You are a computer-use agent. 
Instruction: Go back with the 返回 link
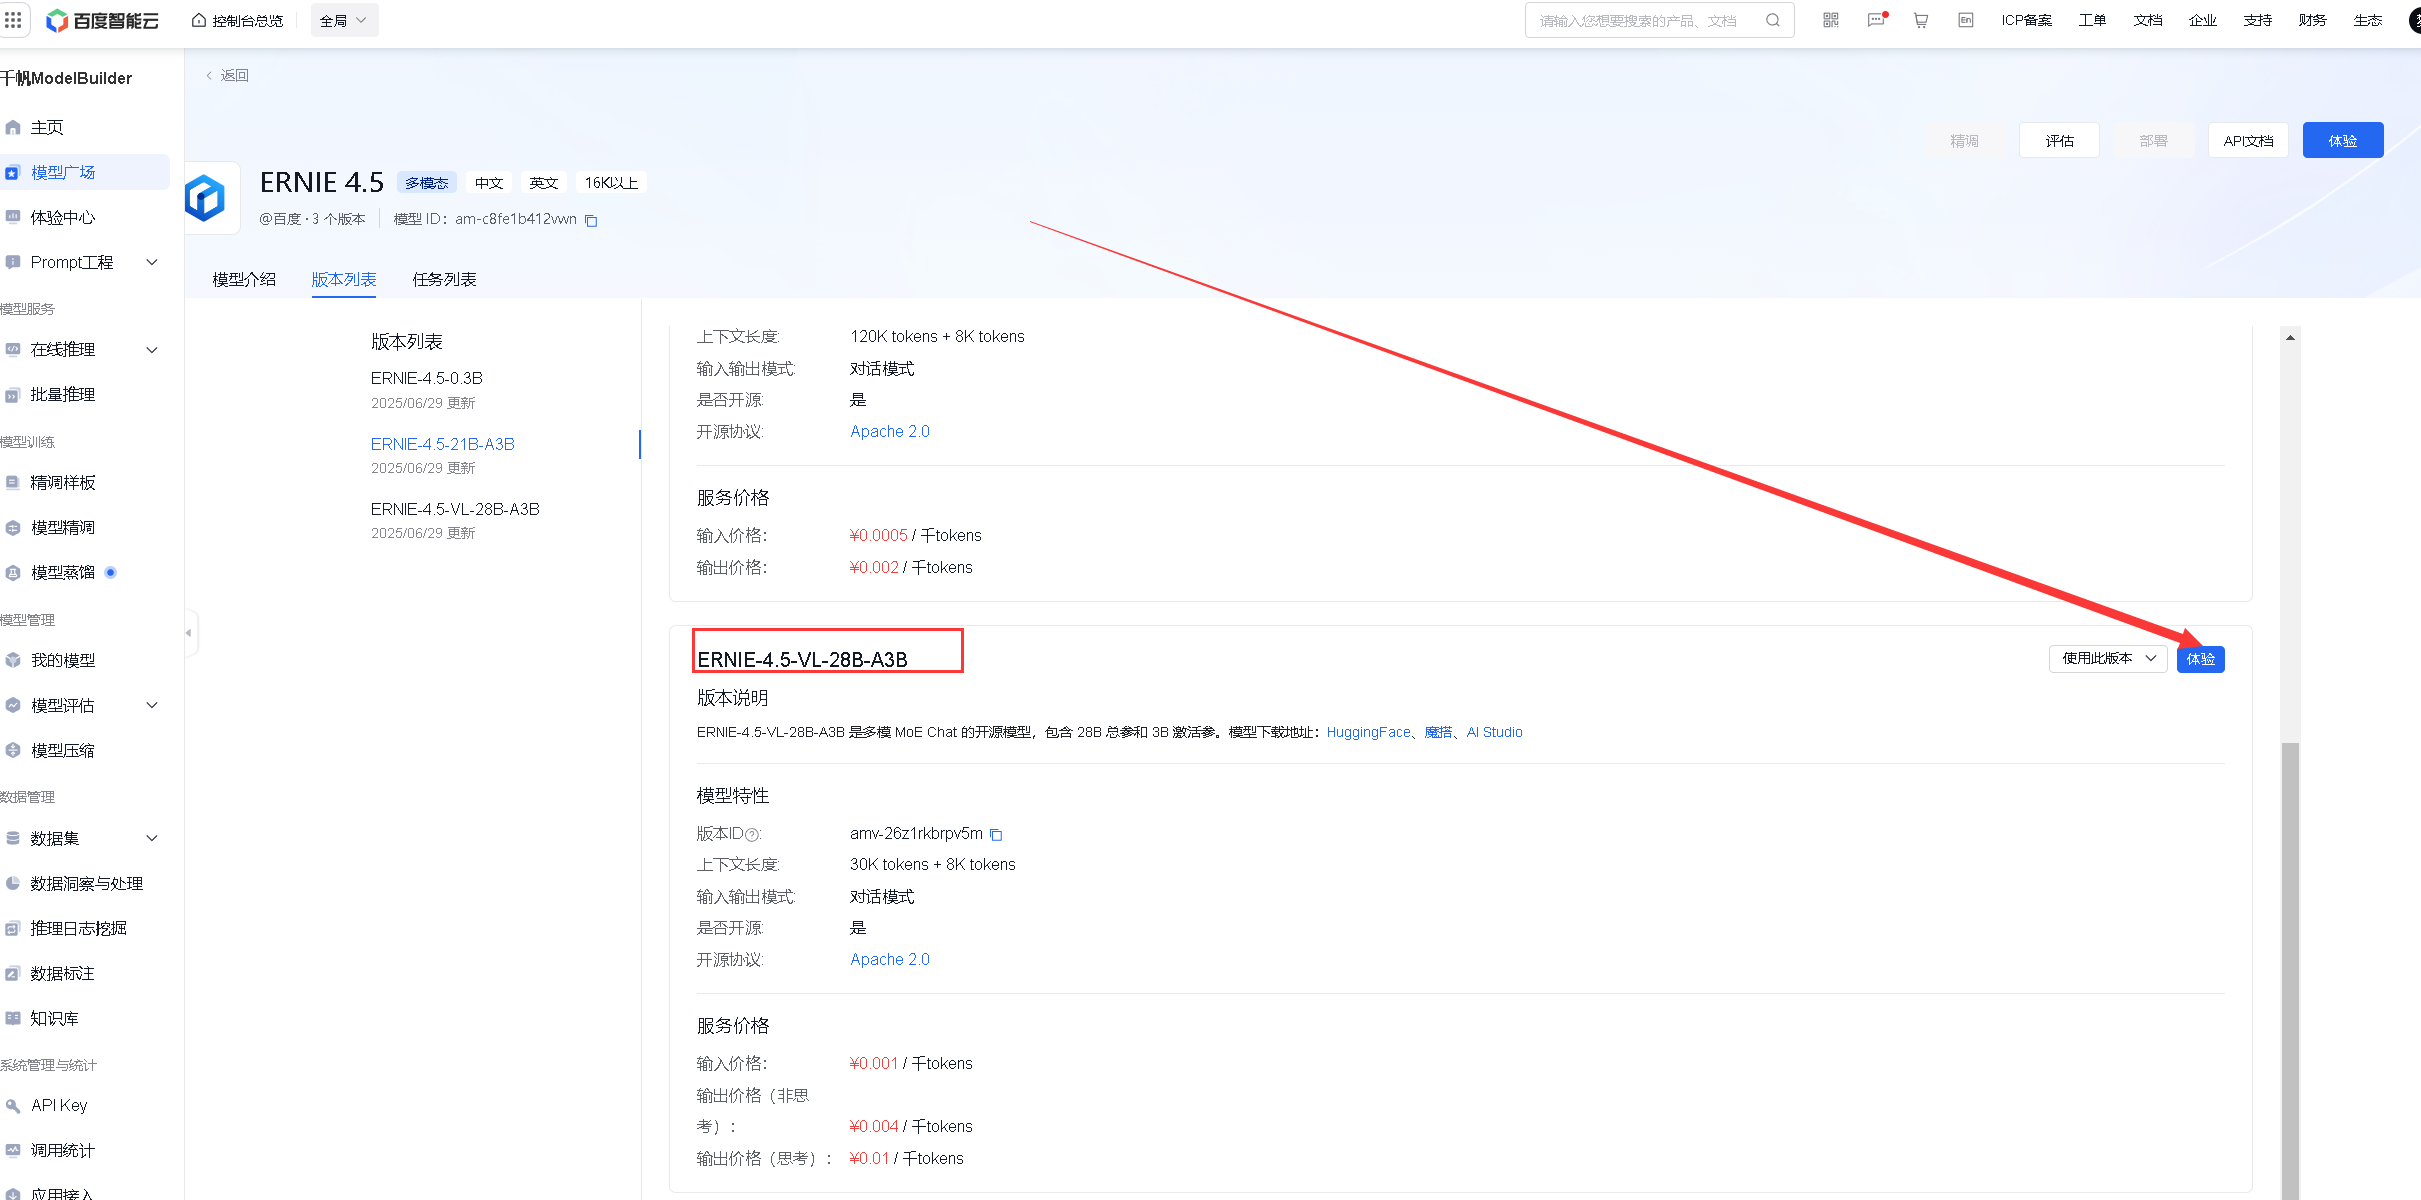point(227,75)
